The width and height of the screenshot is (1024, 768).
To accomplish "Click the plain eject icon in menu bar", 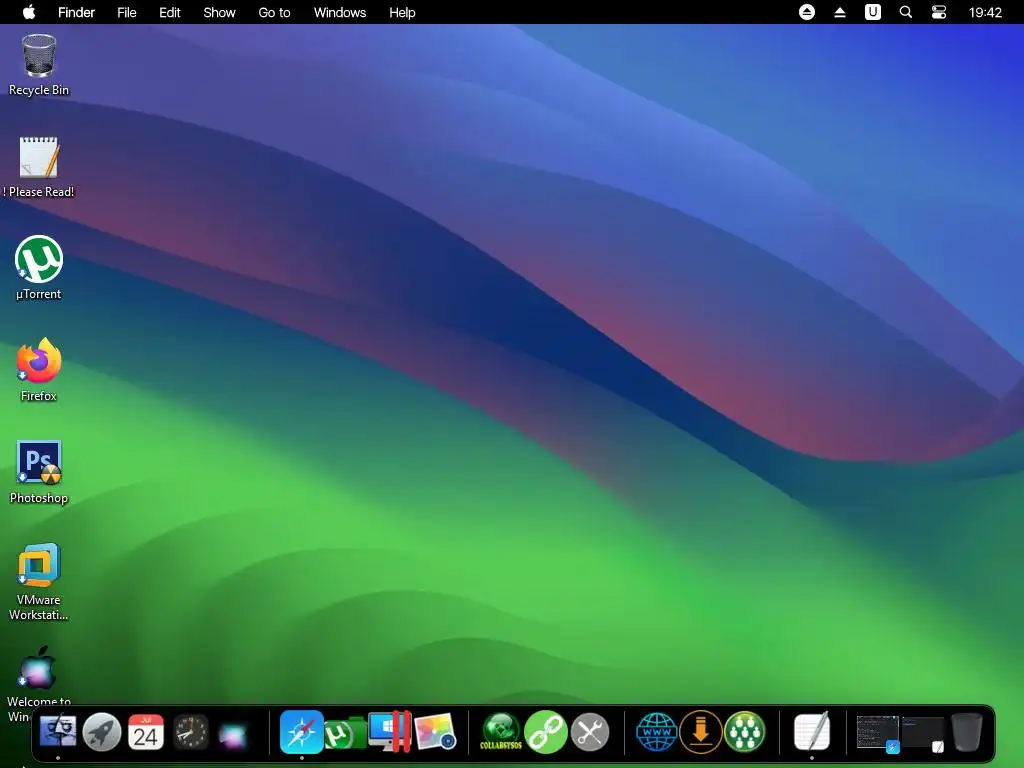I will pyautogui.click(x=840, y=12).
